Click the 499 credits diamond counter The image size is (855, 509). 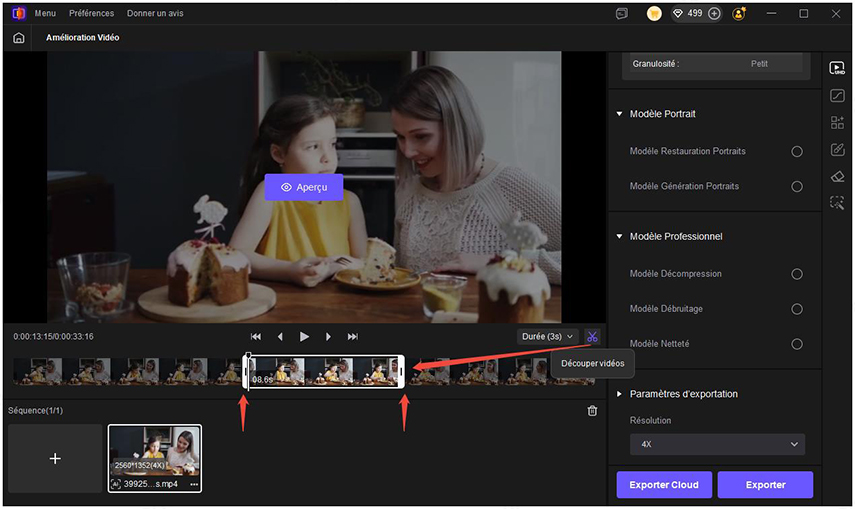[688, 14]
